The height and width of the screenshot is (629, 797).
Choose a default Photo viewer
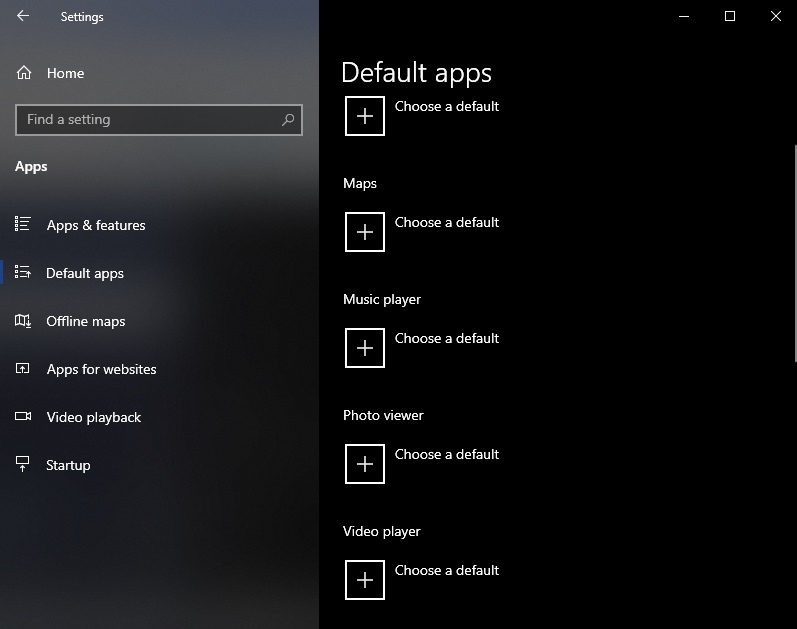[447, 454]
